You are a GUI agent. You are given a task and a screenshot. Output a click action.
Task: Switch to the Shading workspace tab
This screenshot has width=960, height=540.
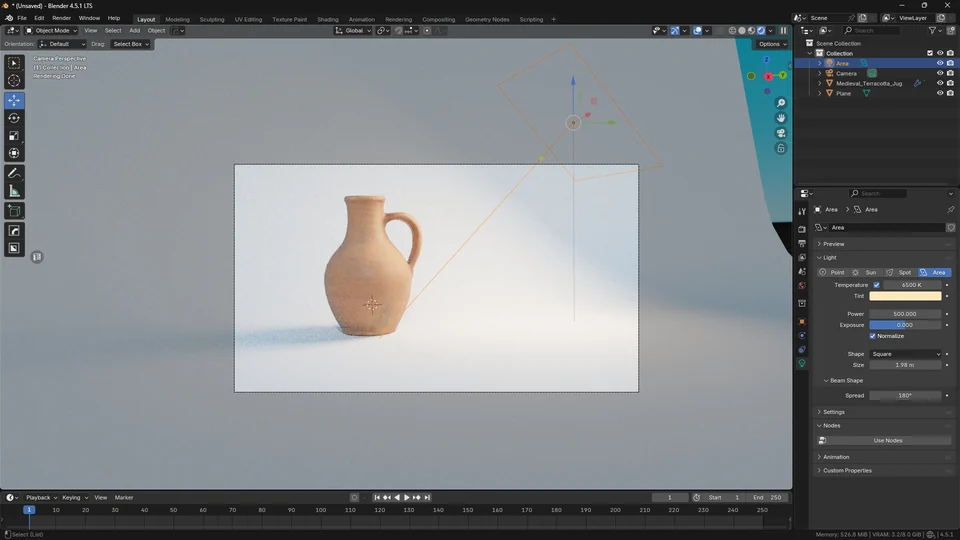(x=328, y=19)
